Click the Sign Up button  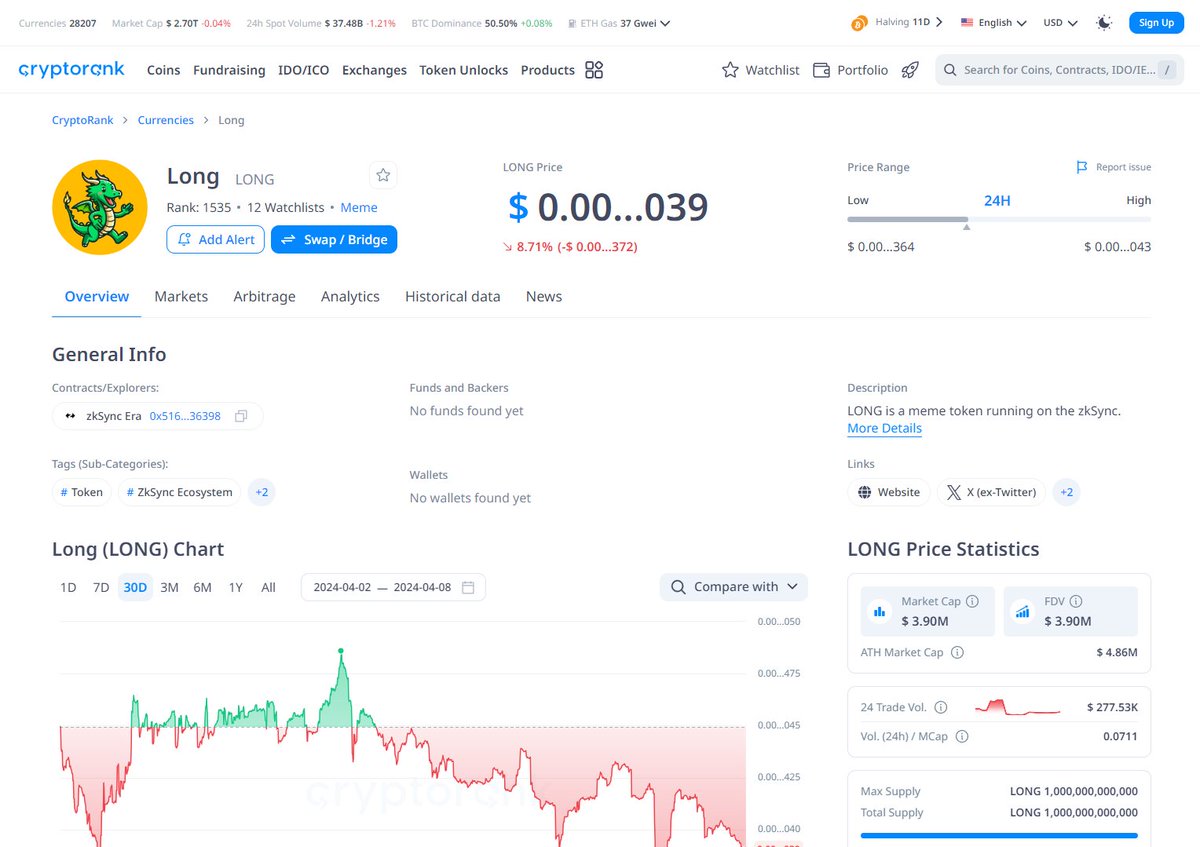click(x=1156, y=22)
